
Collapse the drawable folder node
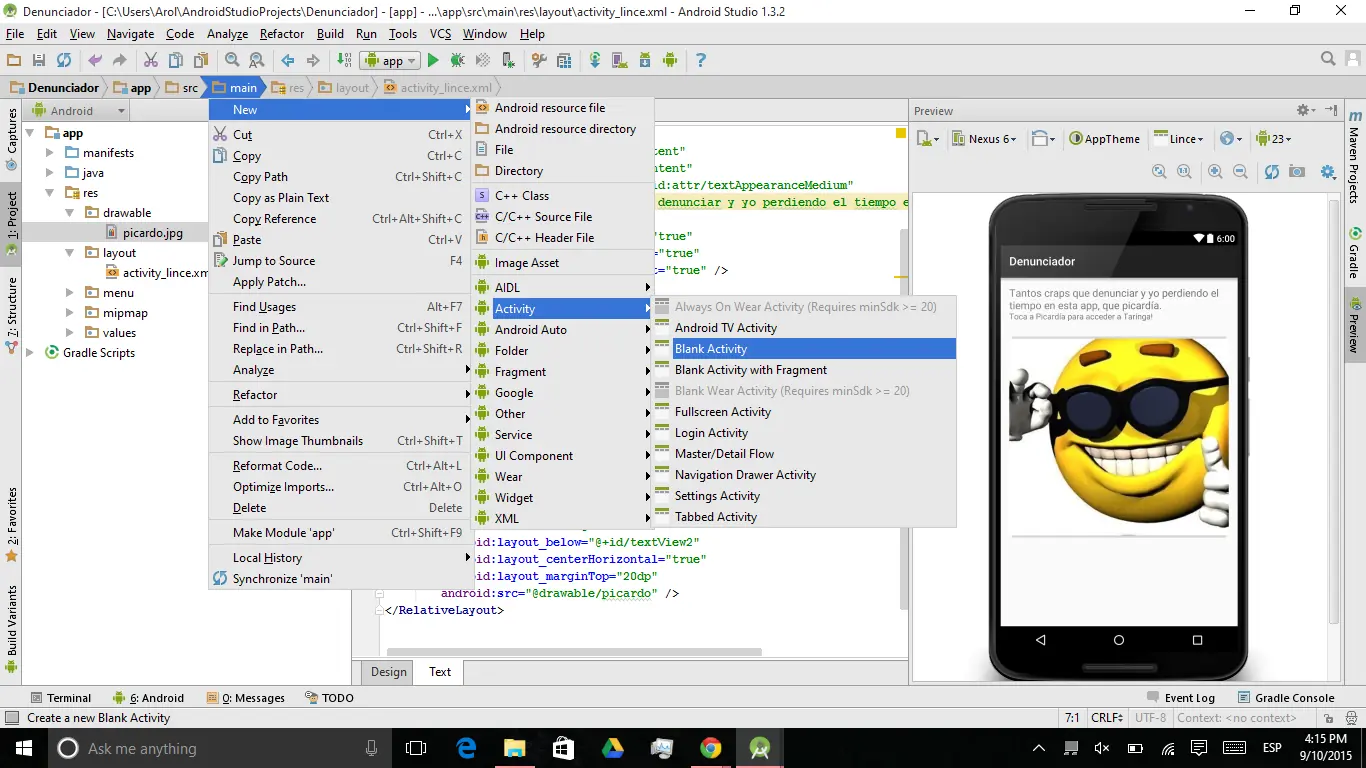point(70,213)
